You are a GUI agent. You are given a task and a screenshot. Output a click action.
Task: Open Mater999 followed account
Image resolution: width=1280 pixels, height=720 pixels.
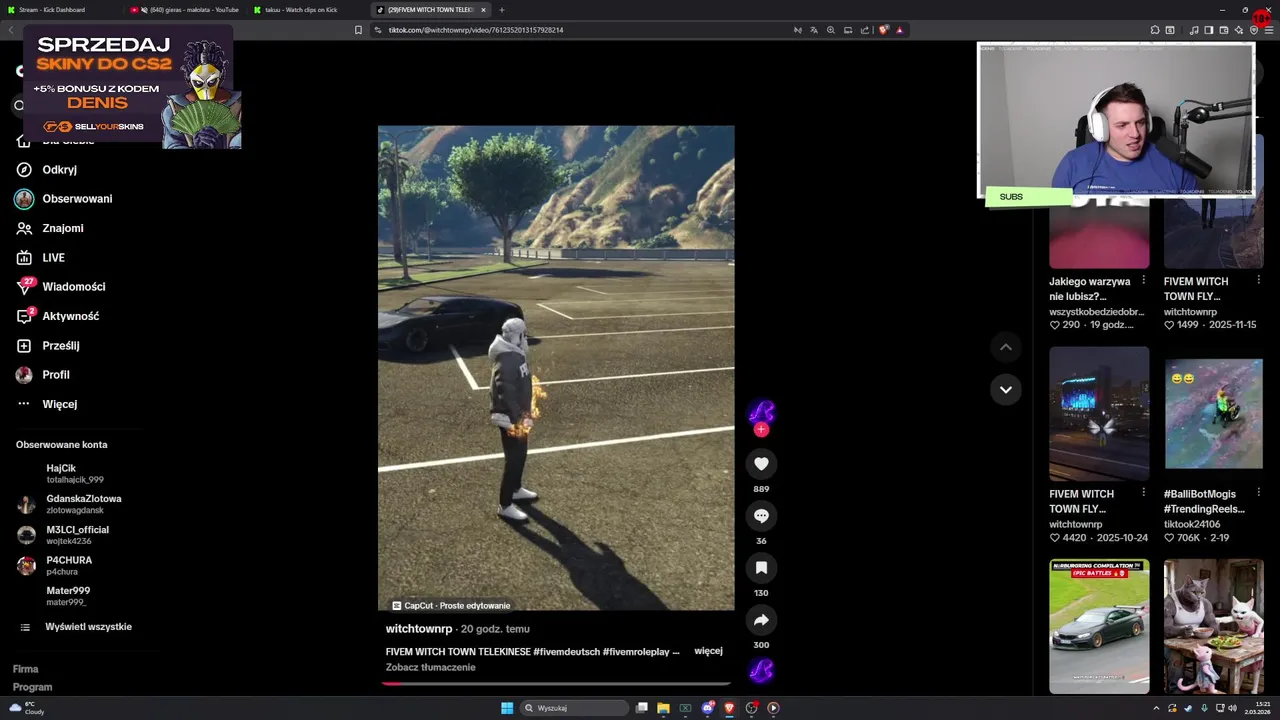[68, 596]
